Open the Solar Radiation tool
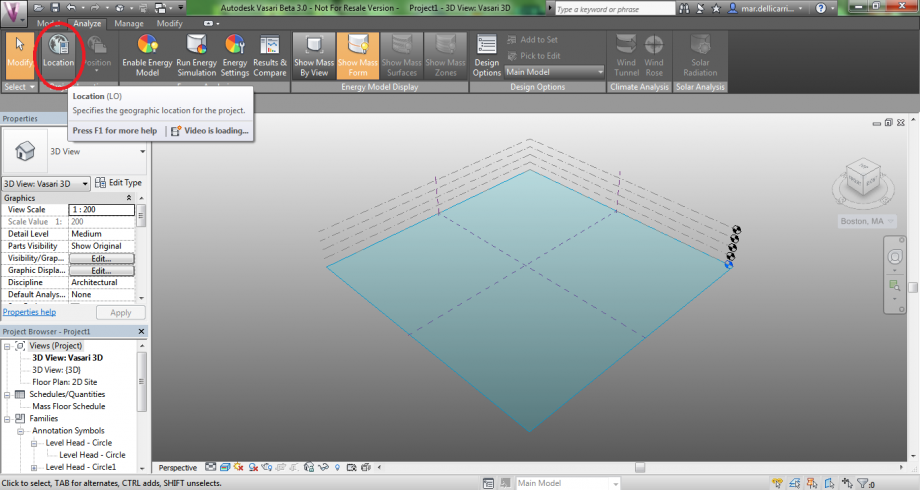 pos(700,56)
